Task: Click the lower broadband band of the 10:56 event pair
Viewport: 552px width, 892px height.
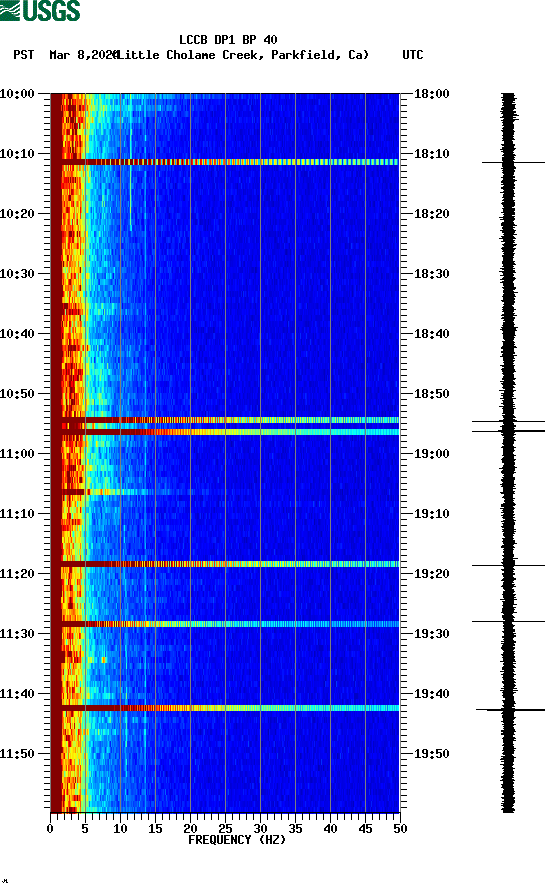Action: click(x=225, y=432)
